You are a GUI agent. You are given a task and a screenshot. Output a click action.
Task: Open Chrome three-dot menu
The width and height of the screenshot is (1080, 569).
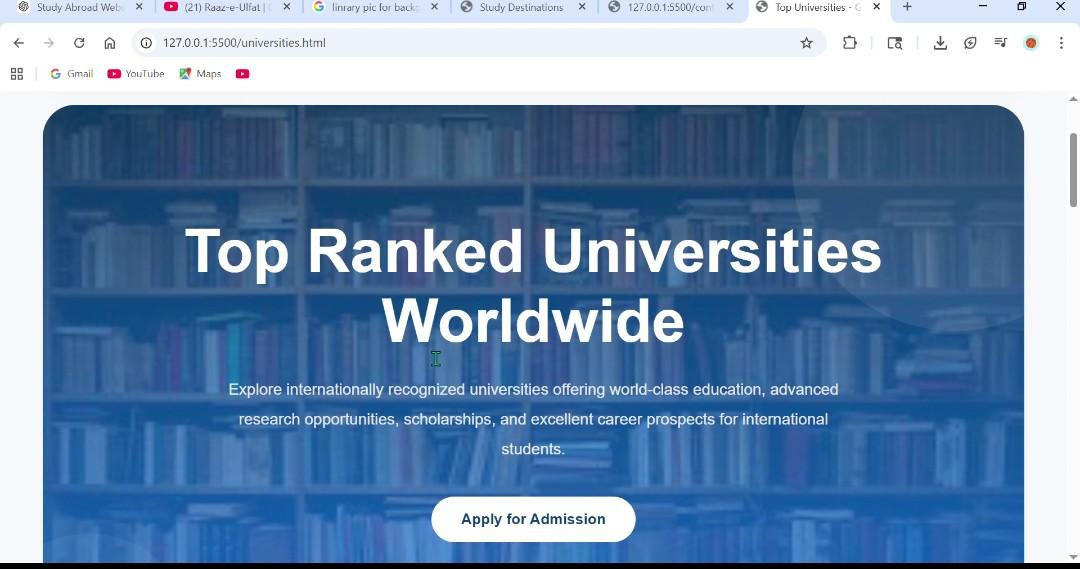tap(1061, 43)
